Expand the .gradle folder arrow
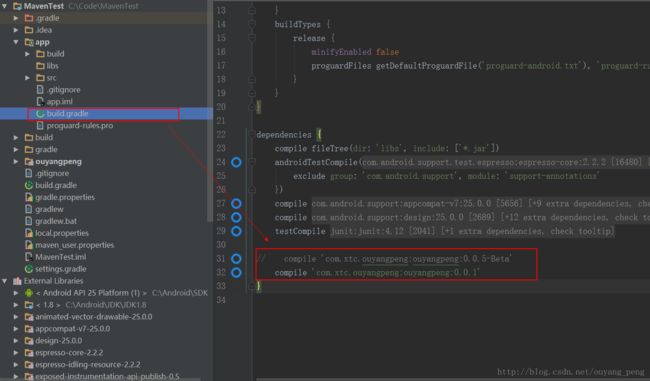Viewport: 650px width, 381px height. click(x=16, y=18)
